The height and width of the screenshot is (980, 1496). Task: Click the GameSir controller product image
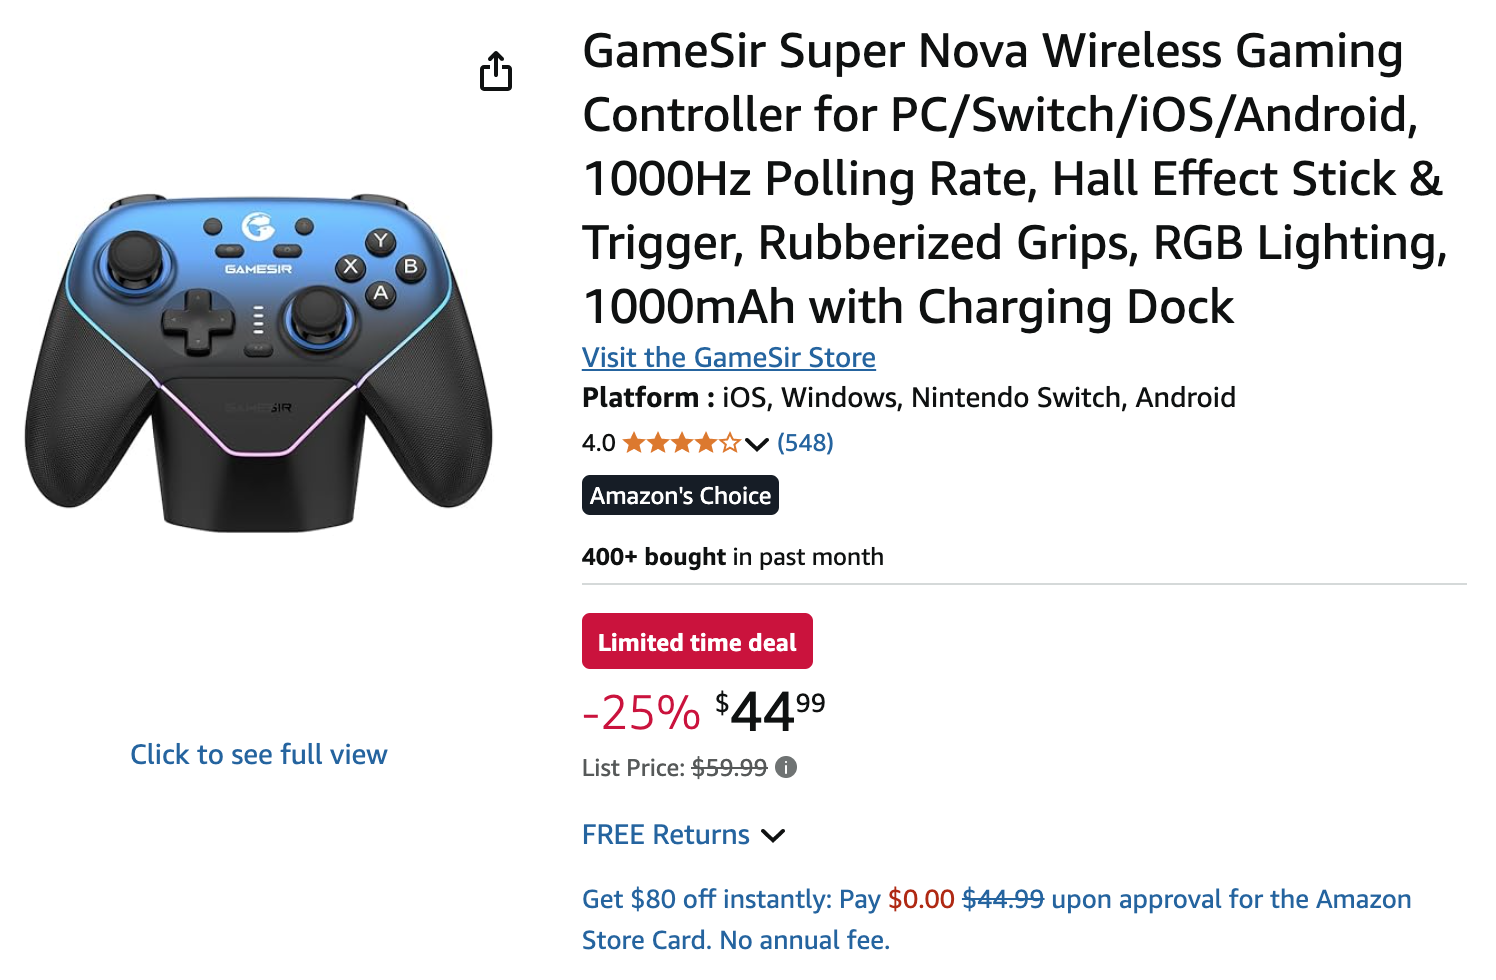pos(259,362)
